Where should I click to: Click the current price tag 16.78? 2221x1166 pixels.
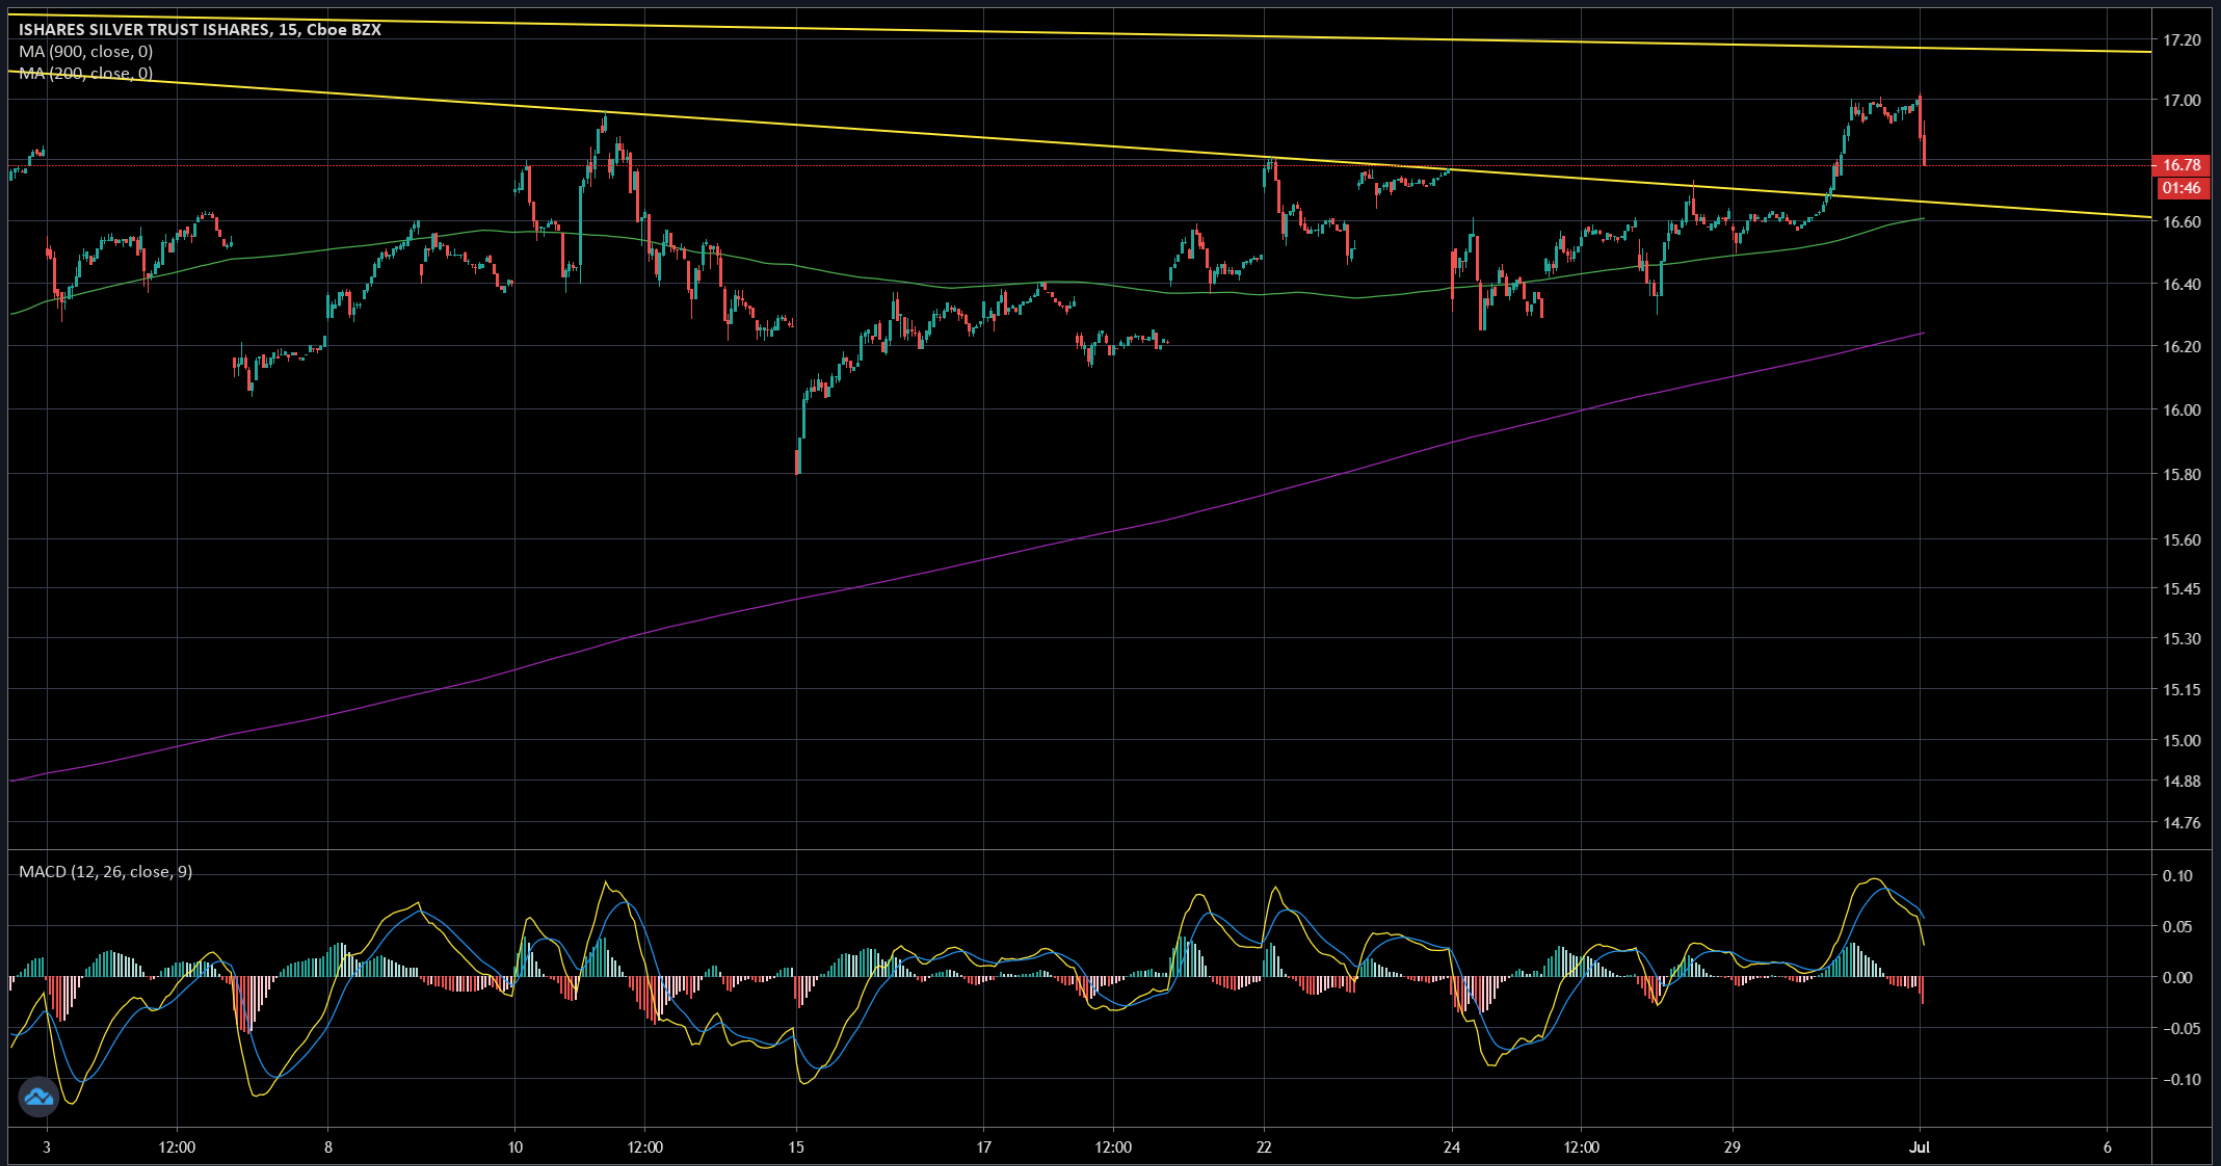[2181, 165]
